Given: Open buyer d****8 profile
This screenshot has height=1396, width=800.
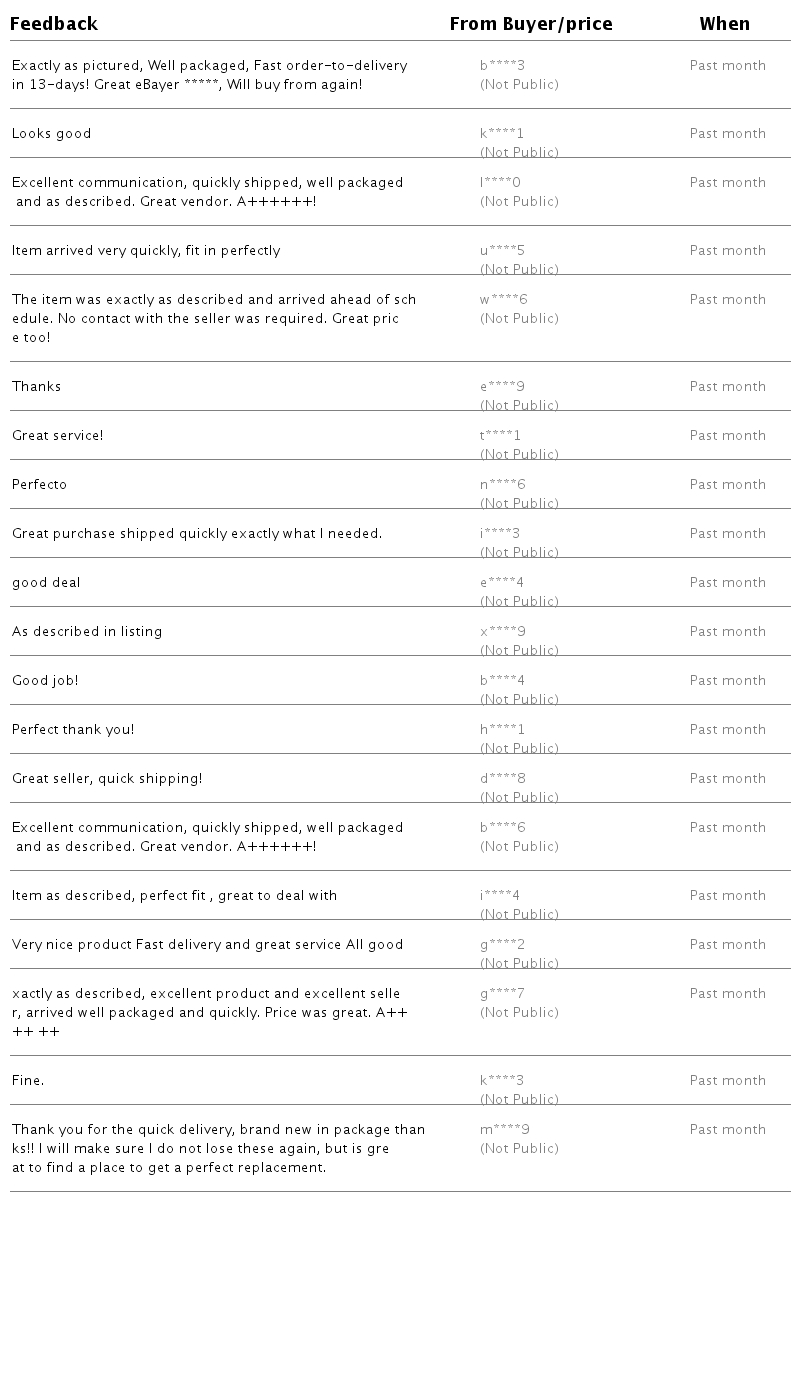Looking at the screenshot, I should coord(503,779).
